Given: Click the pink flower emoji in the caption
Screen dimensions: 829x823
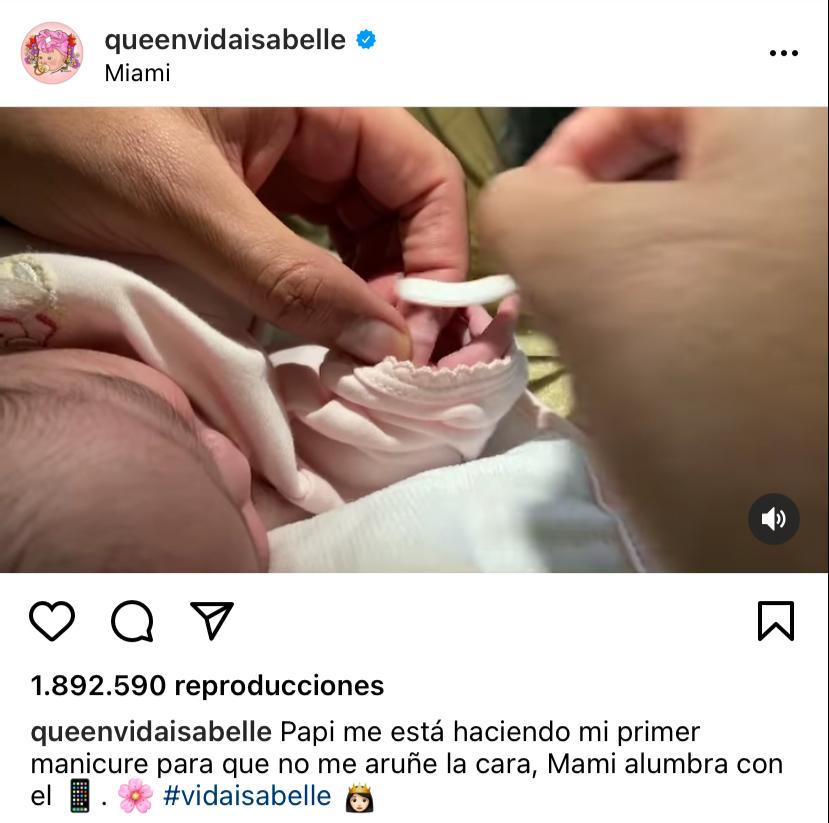Looking at the screenshot, I should point(135,796).
